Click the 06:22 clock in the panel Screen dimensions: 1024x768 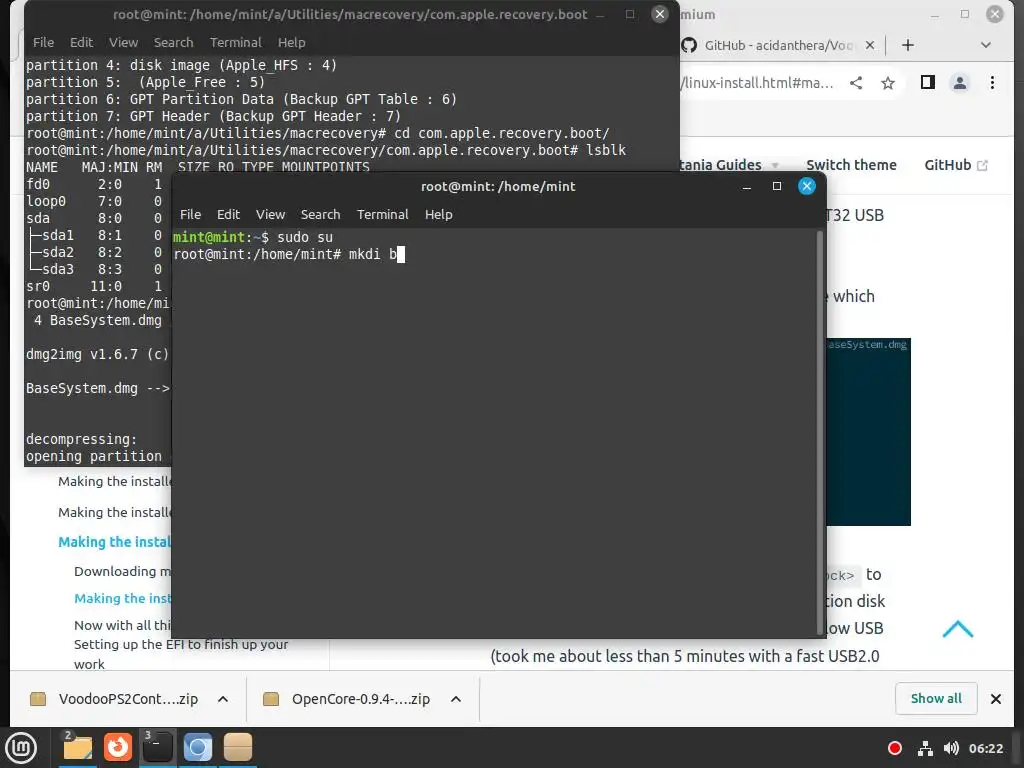(x=985, y=748)
